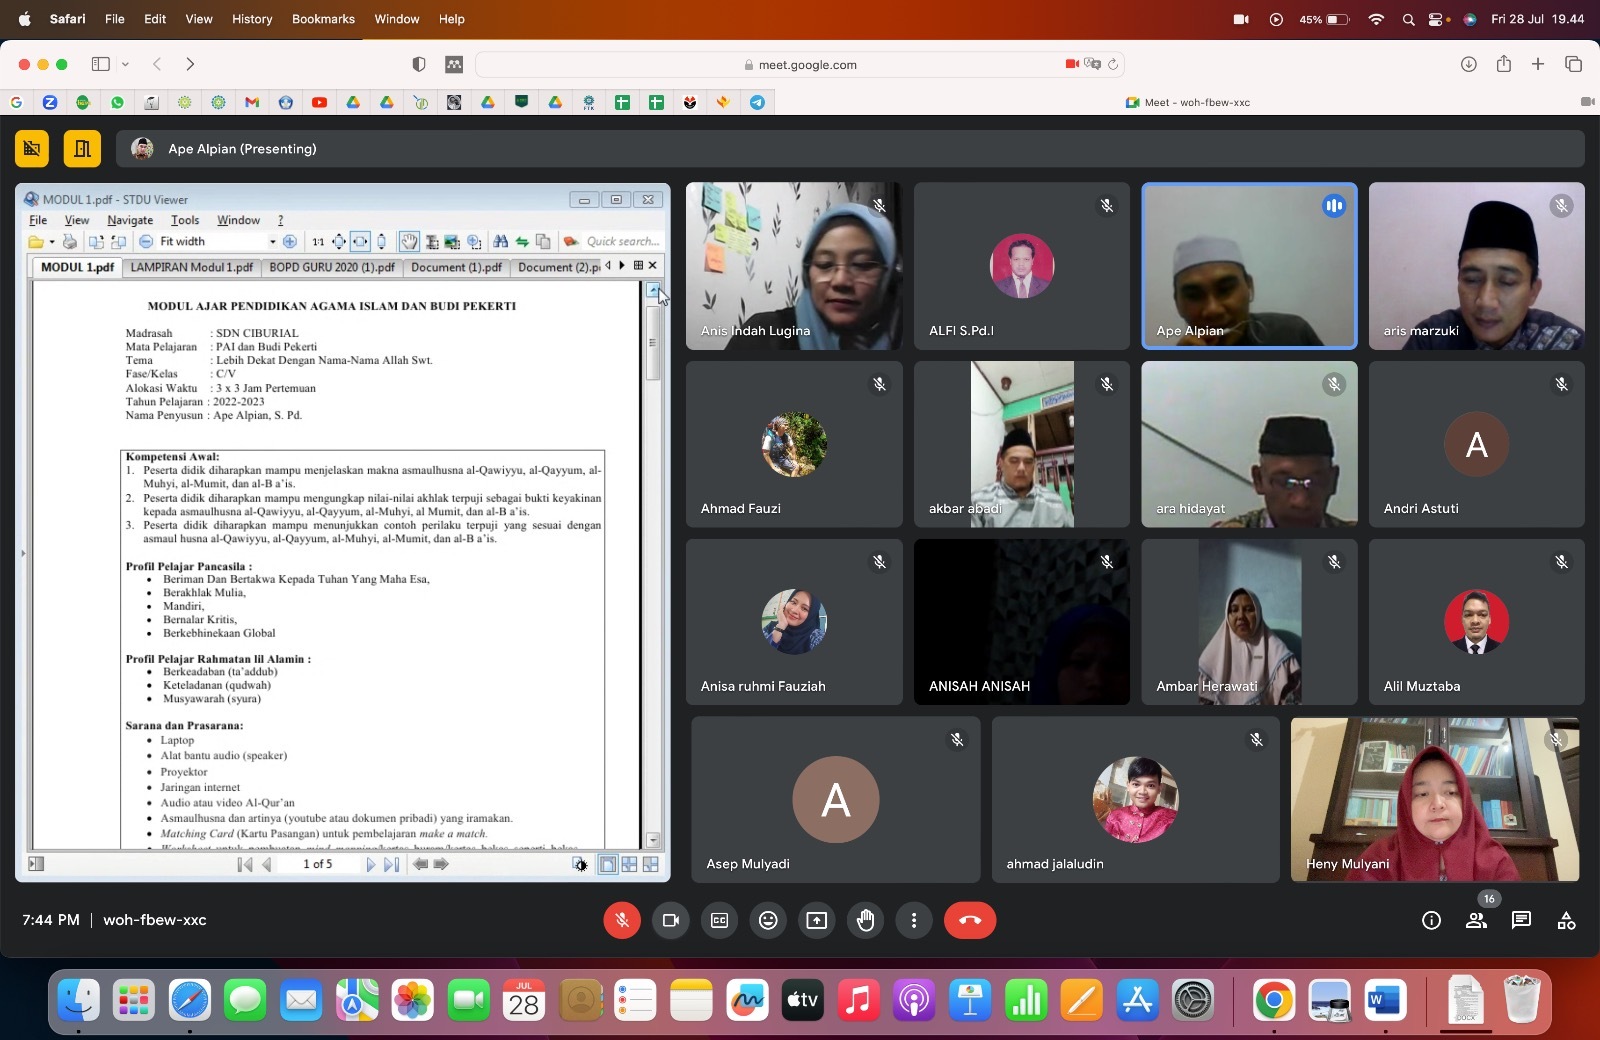Screen dimensions: 1600x1040
Task: Open the activities icon
Action: [x=1566, y=920]
